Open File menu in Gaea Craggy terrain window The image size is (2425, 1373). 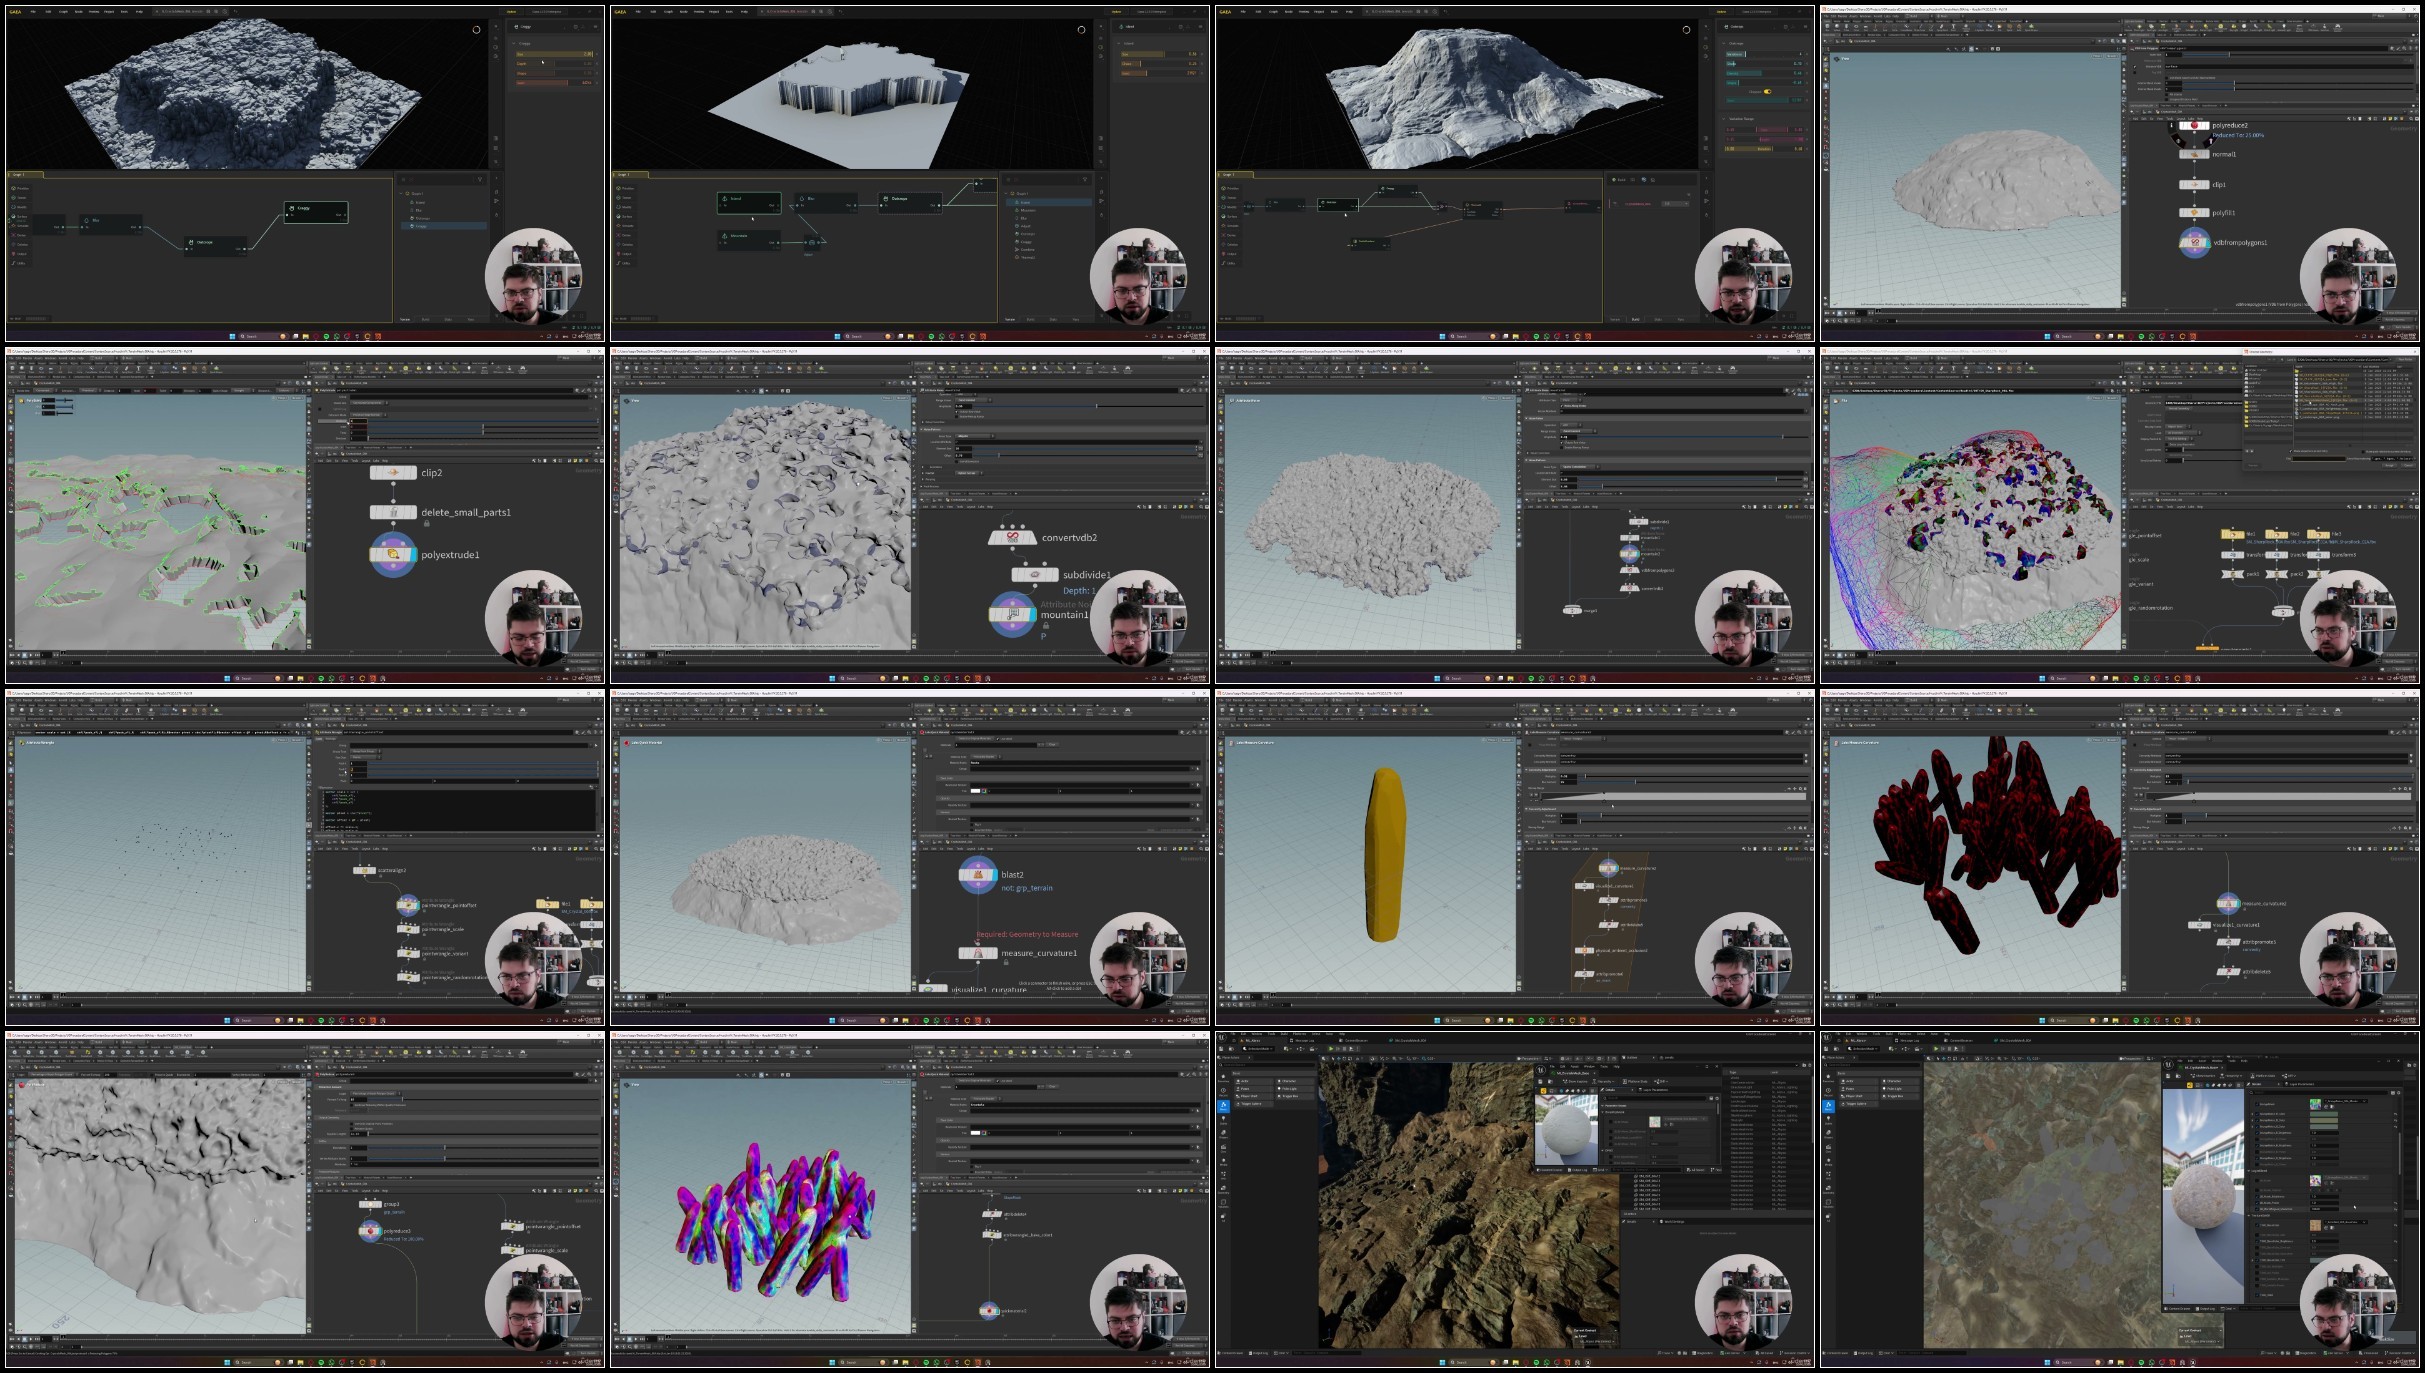click(x=32, y=12)
